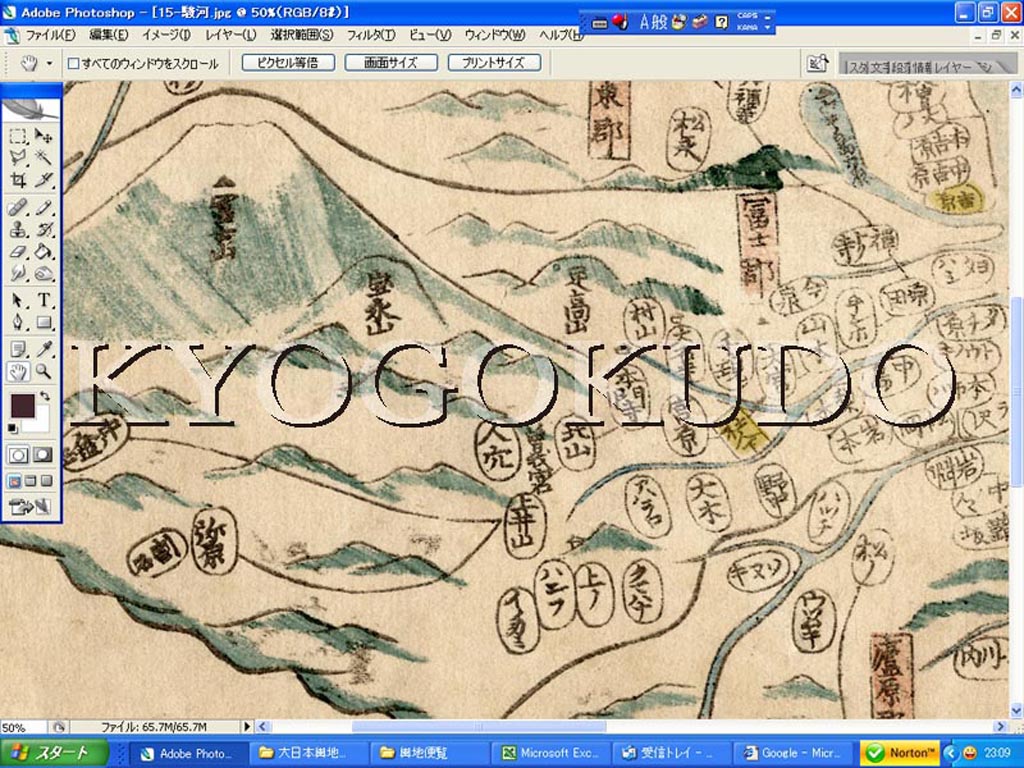
Task: Select the Polygonal Lasso tool
Action: coord(18,157)
